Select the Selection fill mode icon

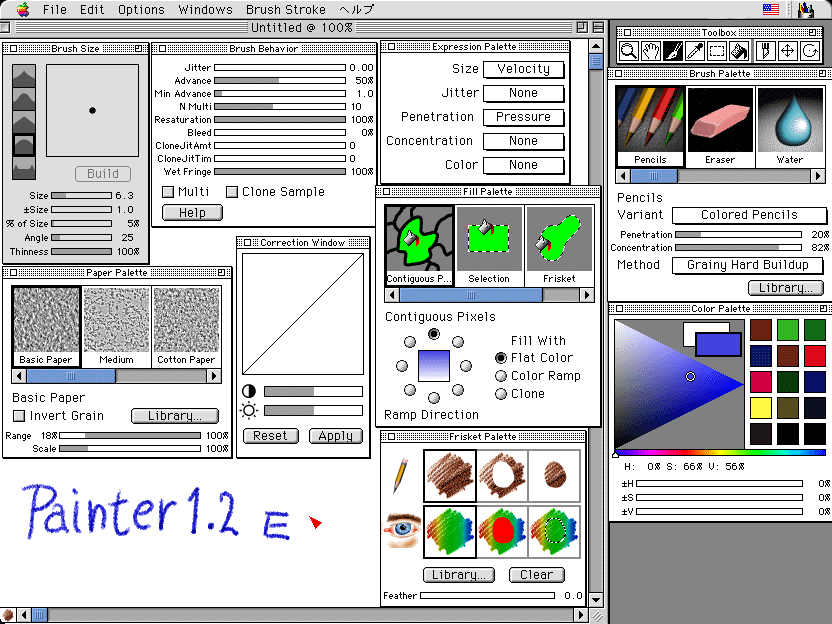pyautogui.click(x=489, y=246)
